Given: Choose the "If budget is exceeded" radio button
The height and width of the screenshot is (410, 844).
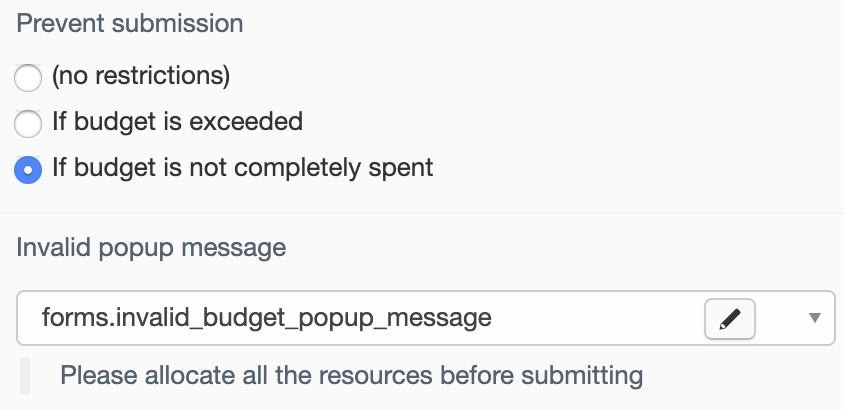Looking at the screenshot, I should 28,124.
